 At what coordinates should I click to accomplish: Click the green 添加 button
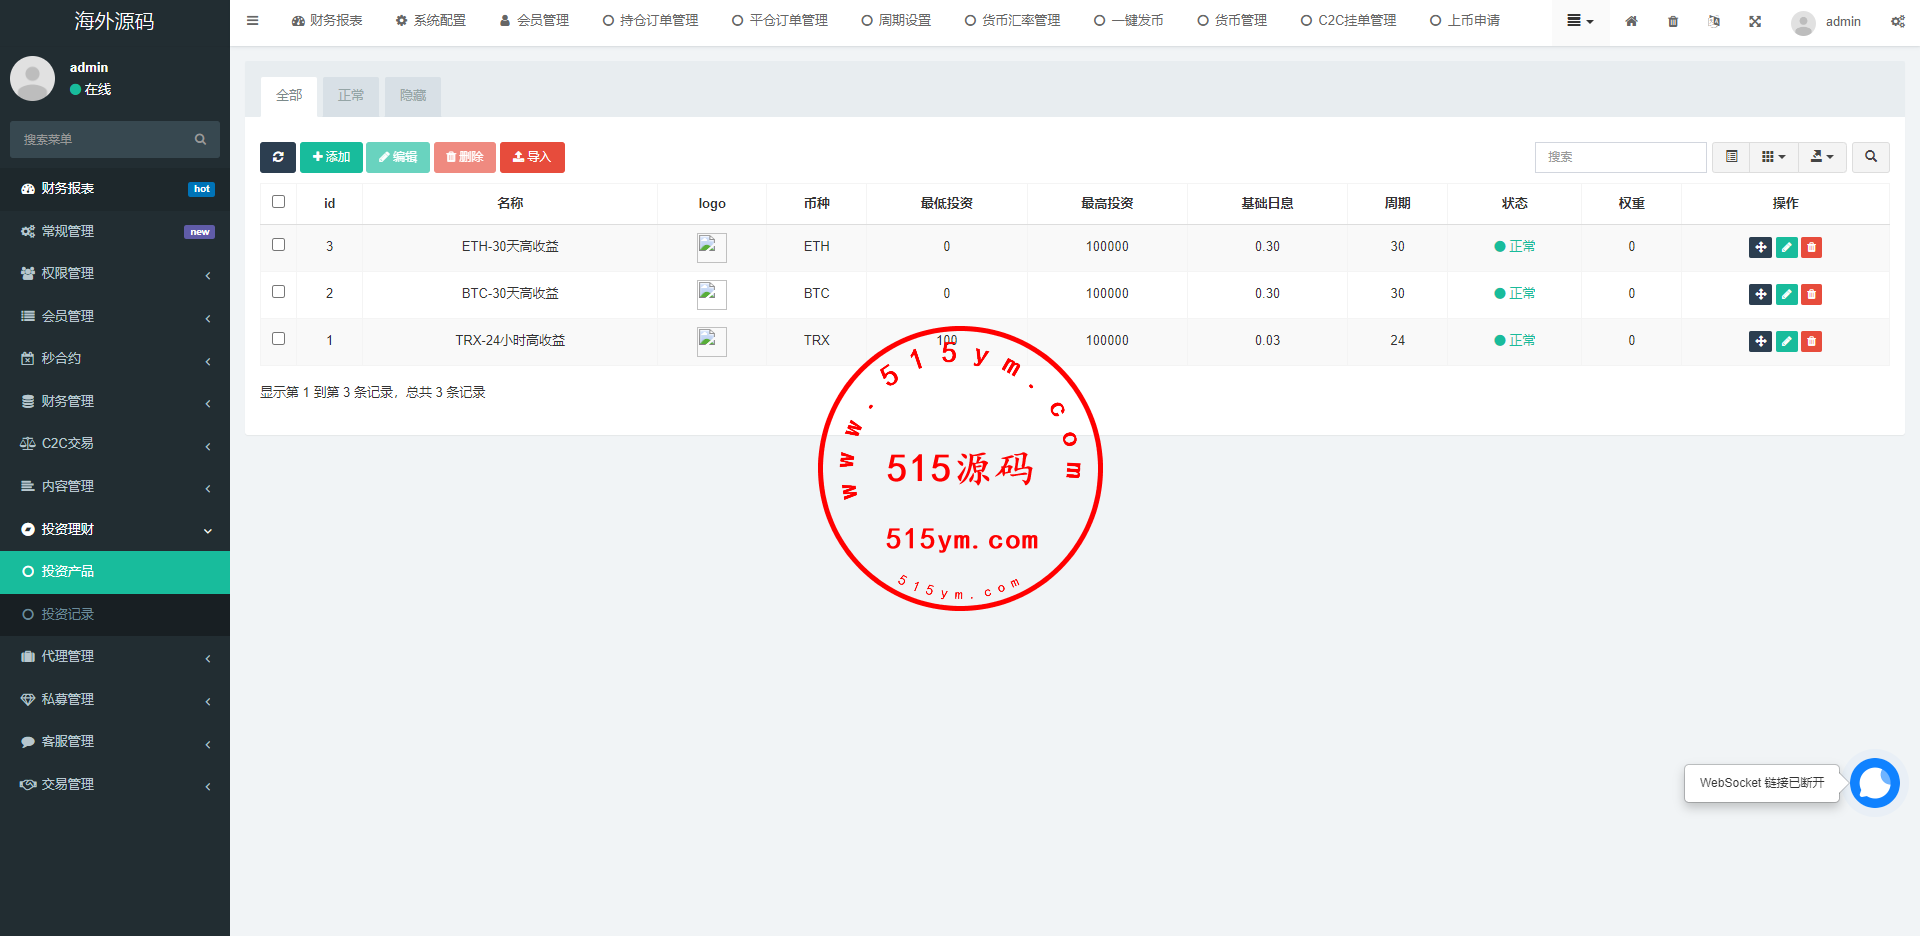pyautogui.click(x=331, y=157)
